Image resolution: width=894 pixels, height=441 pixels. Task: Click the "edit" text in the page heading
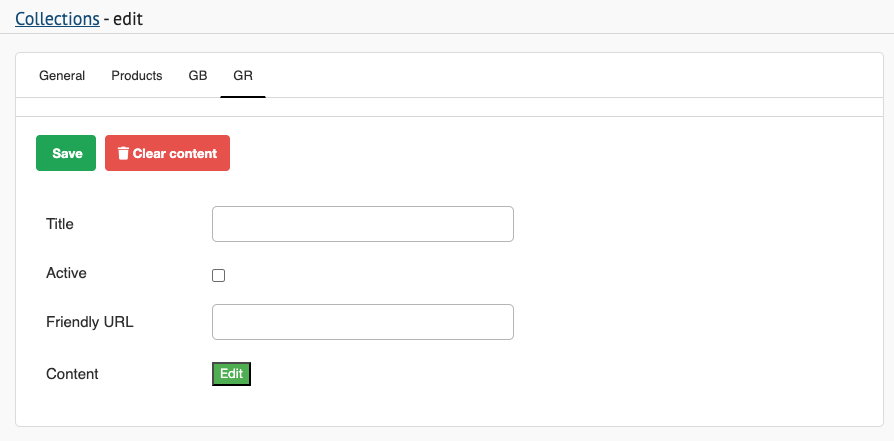coord(129,18)
